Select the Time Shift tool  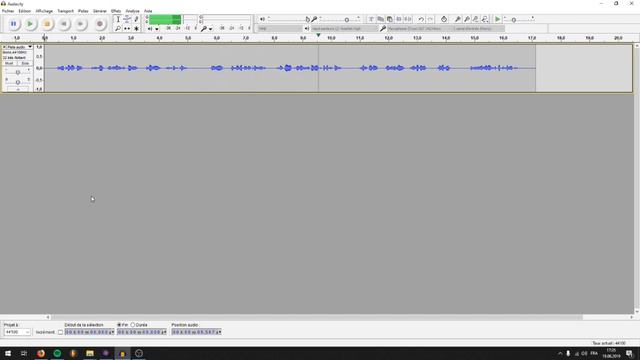click(x=127, y=29)
